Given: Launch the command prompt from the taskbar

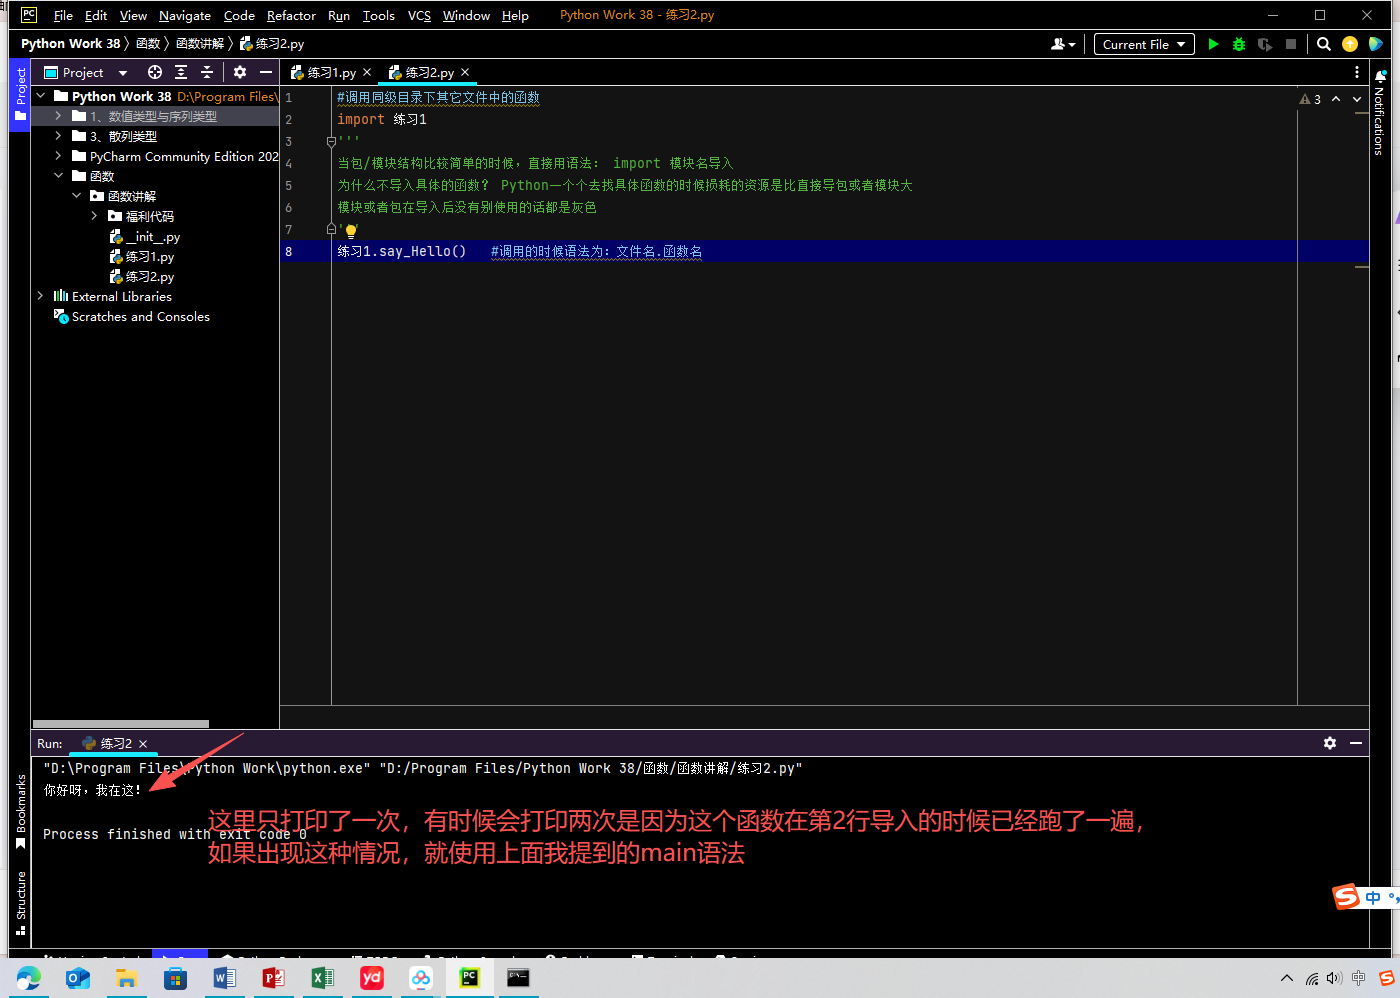Looking at the screenshot, I should 518,978.
